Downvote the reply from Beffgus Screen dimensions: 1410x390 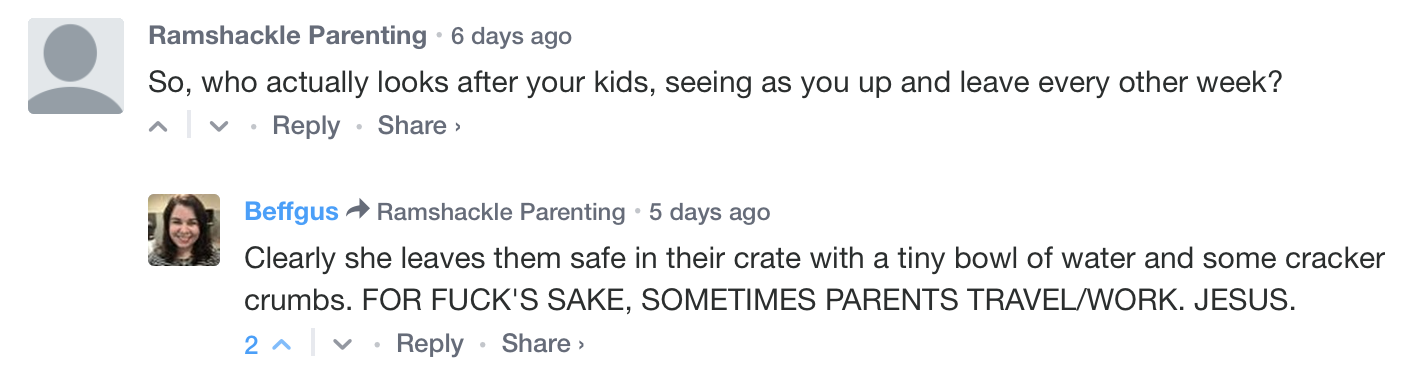point(343,344)
